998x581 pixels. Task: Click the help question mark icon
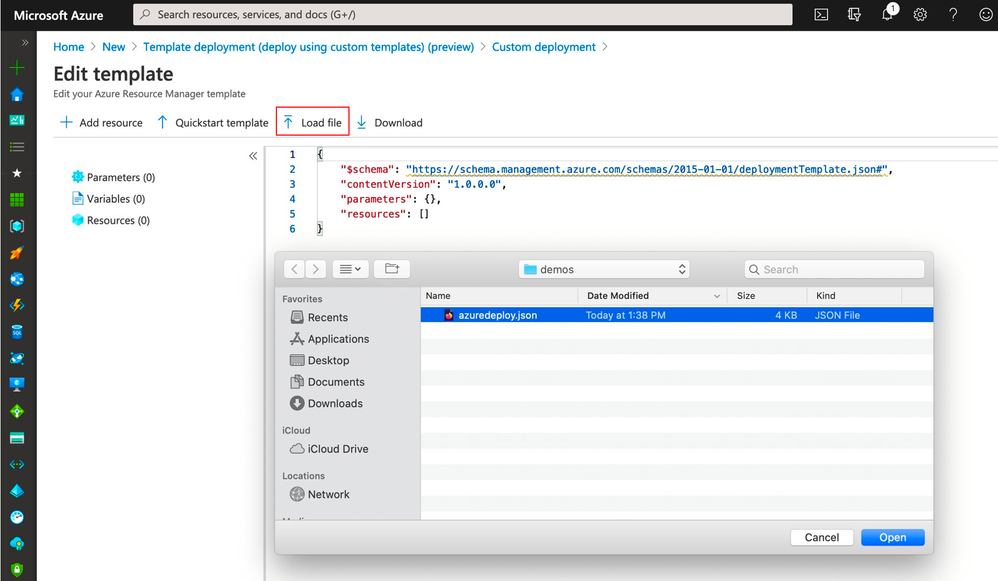[953, 14]
